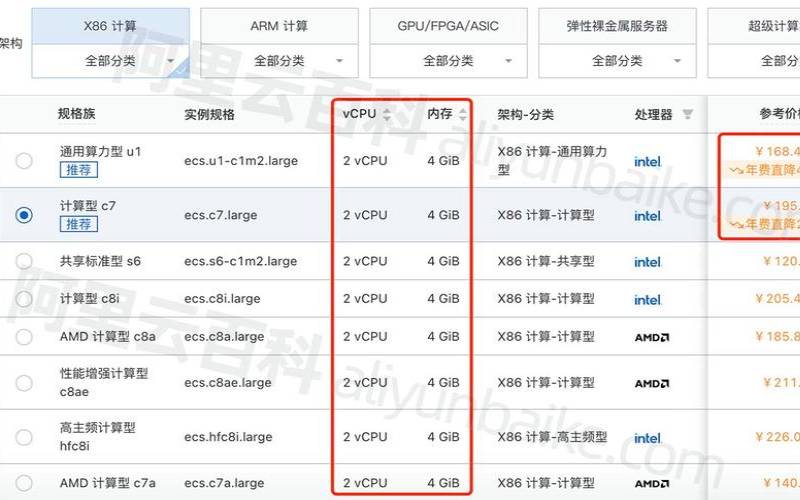Image resolution: width=800 pixels, height=500 pixels.
Task: Sort table by vCPU column arrows
Action: click(x=387, y=114)
